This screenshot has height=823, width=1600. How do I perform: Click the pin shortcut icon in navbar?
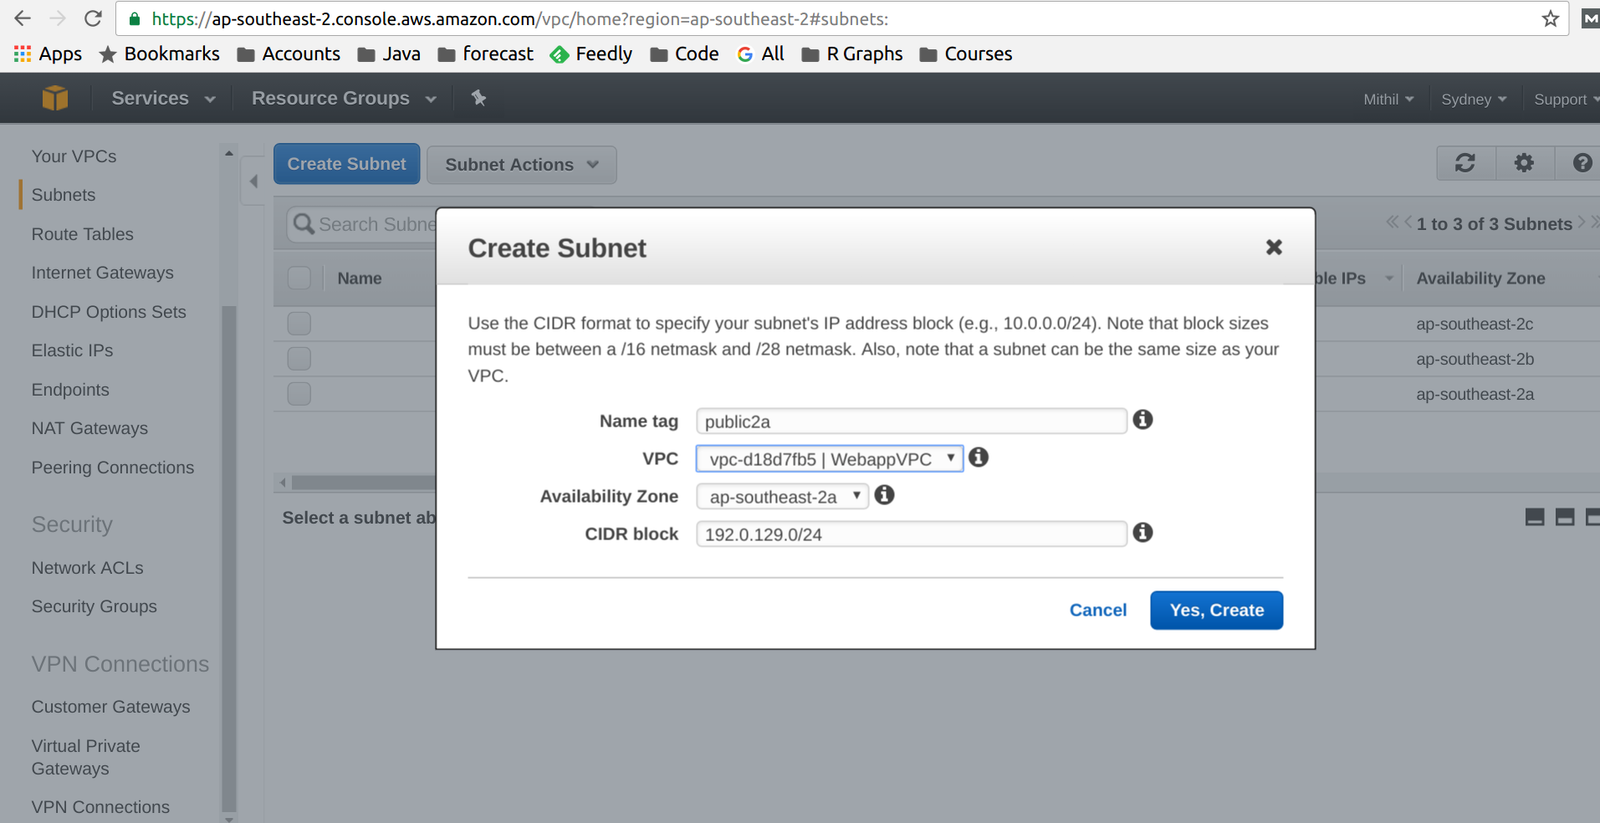pos(479,98)
